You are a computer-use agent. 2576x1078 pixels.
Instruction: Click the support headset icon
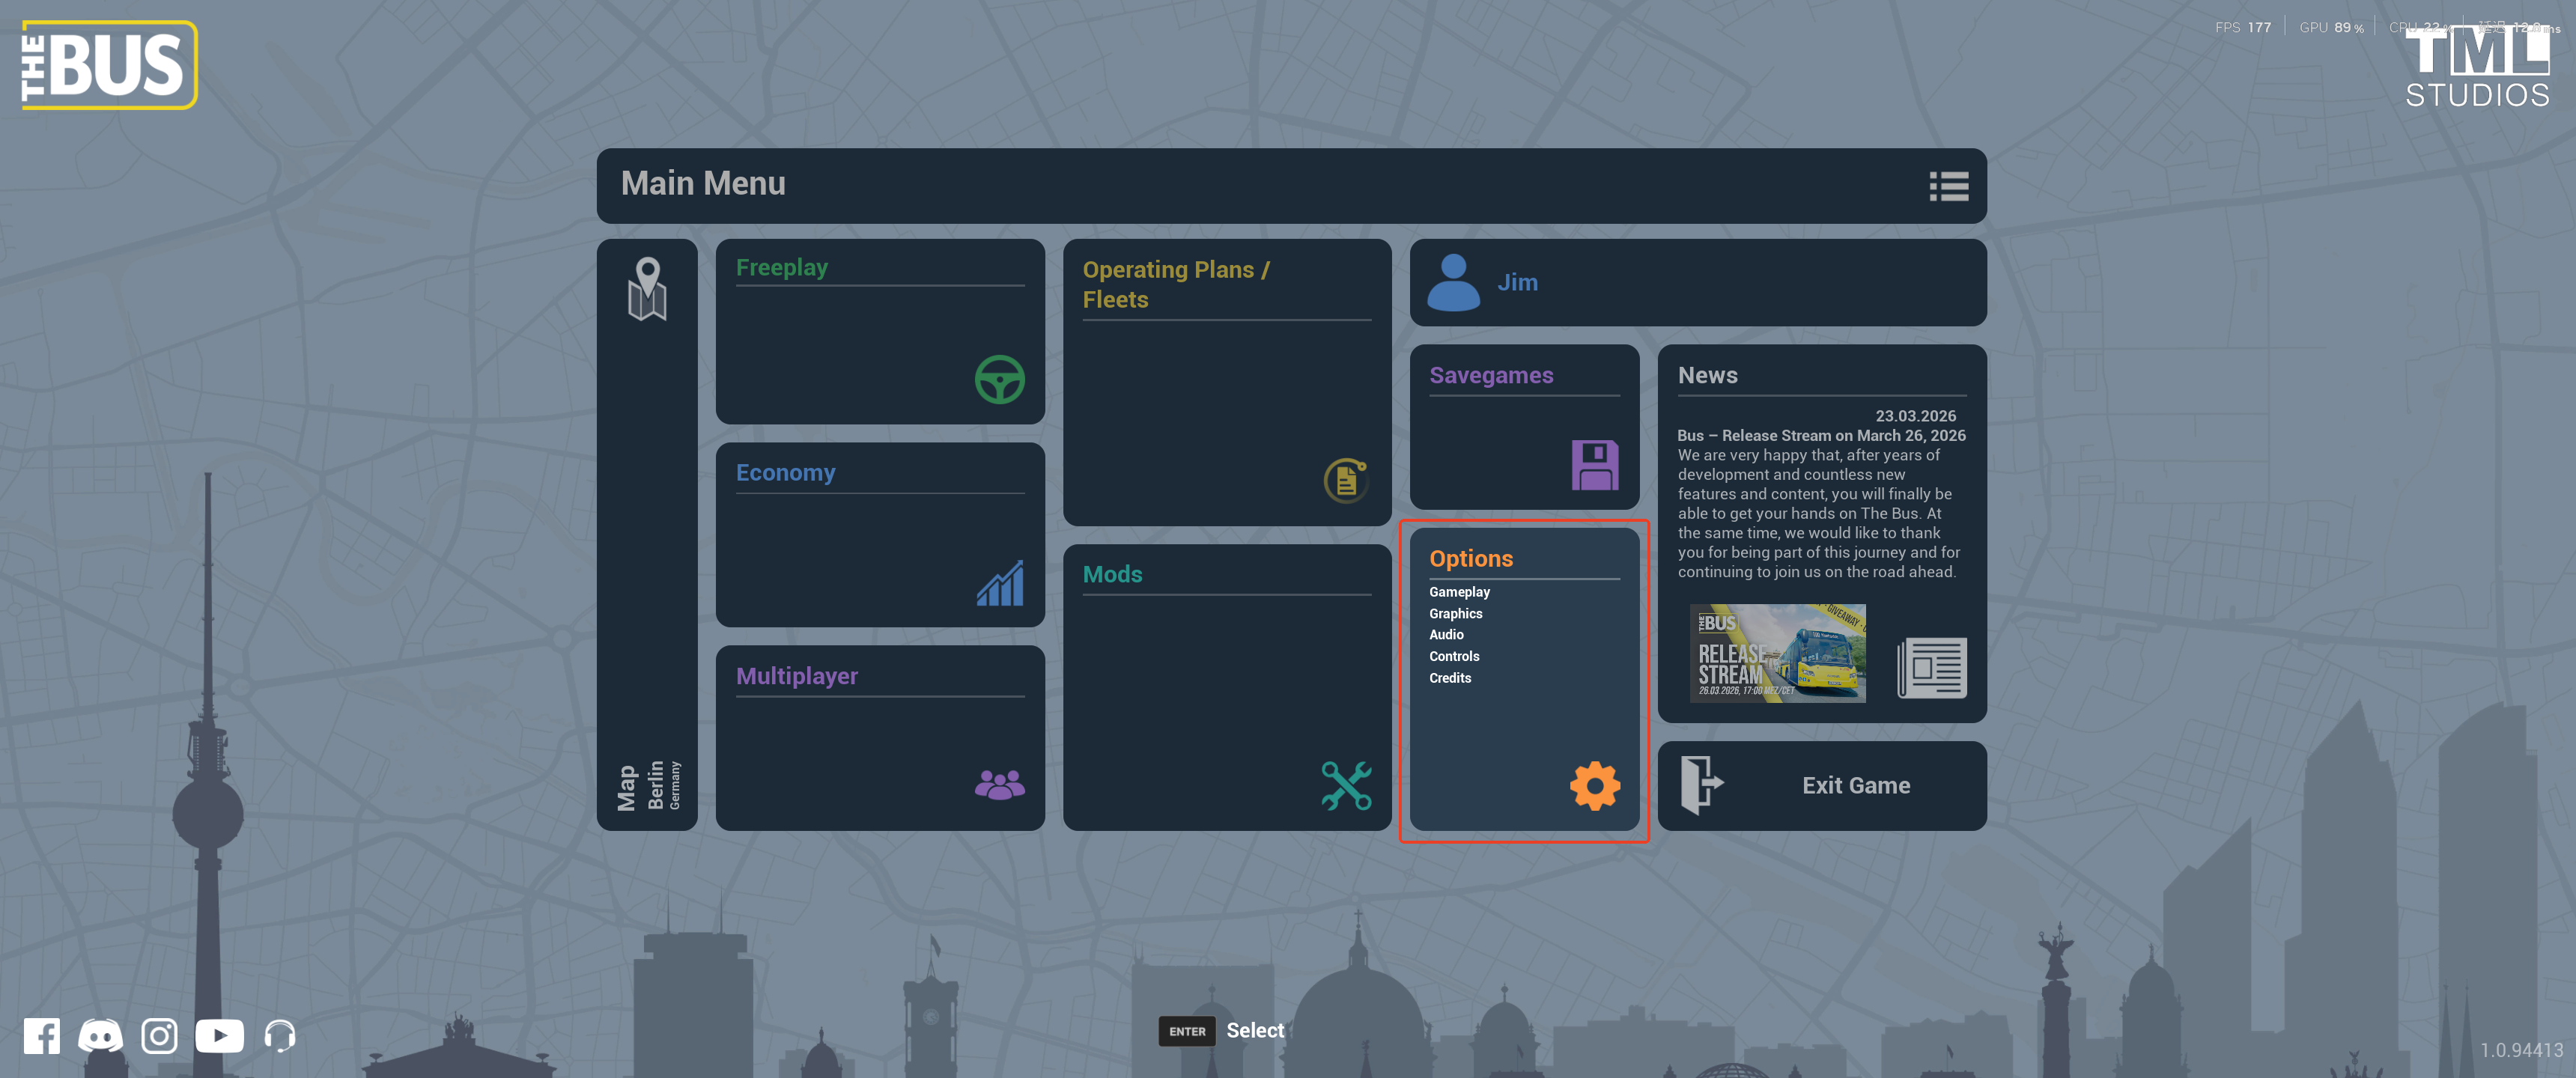[x=279, y=1035]
